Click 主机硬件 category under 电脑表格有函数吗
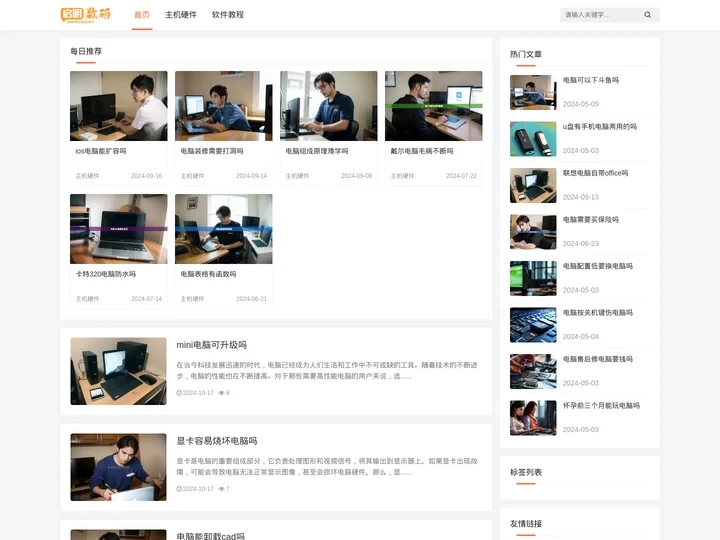The image size is (720, 540). (x=192, y=299)
